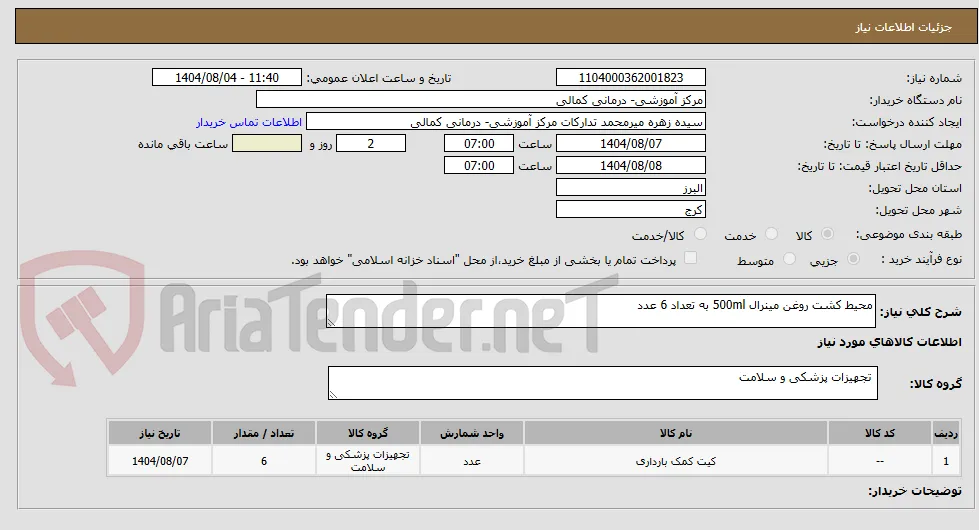Click table cell with unit عدد

click(472, 461)
